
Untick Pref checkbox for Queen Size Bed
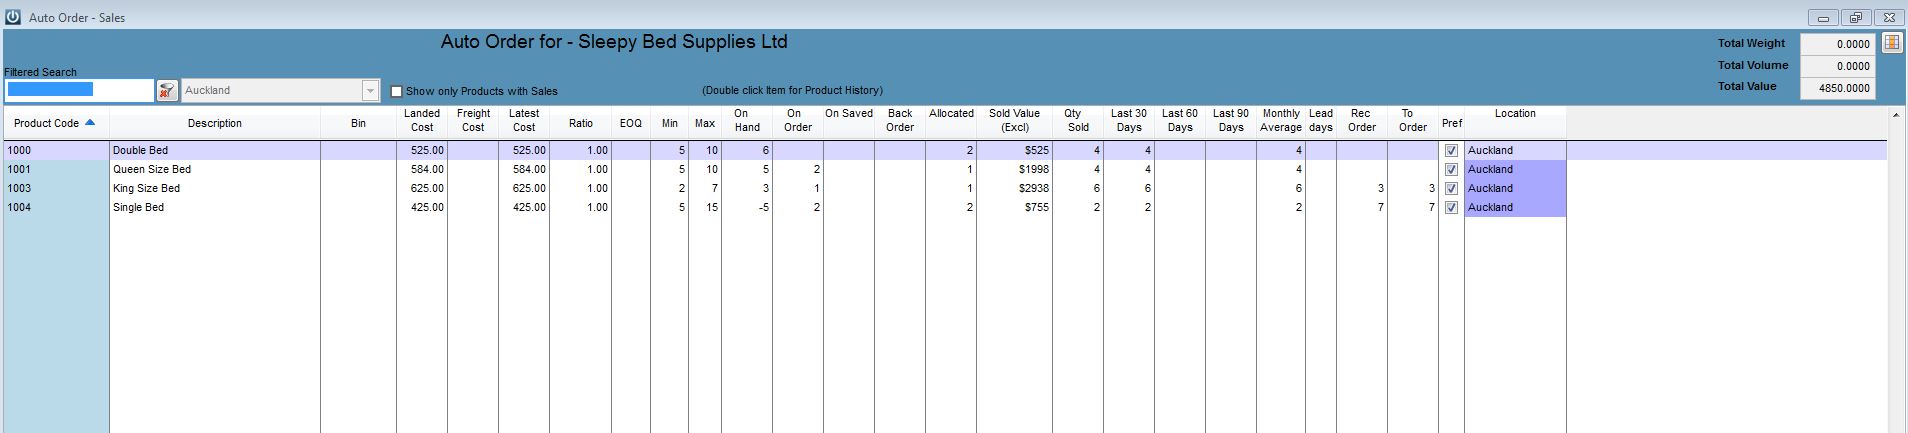point(1451,169)
